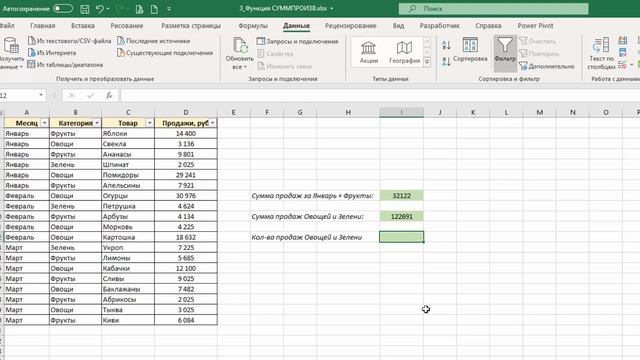Customize Quick Access Toolbar dropdown
640x360 pixels.
[x=169, y=9]
